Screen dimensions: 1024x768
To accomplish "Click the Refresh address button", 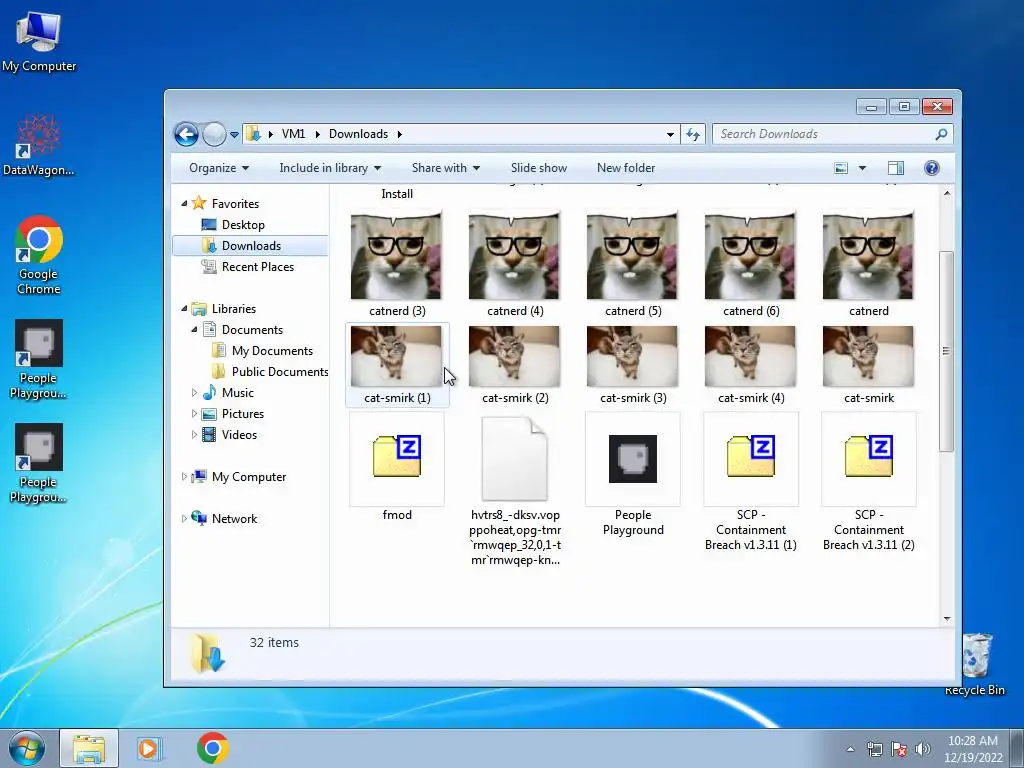I will (x=693, y=135).
